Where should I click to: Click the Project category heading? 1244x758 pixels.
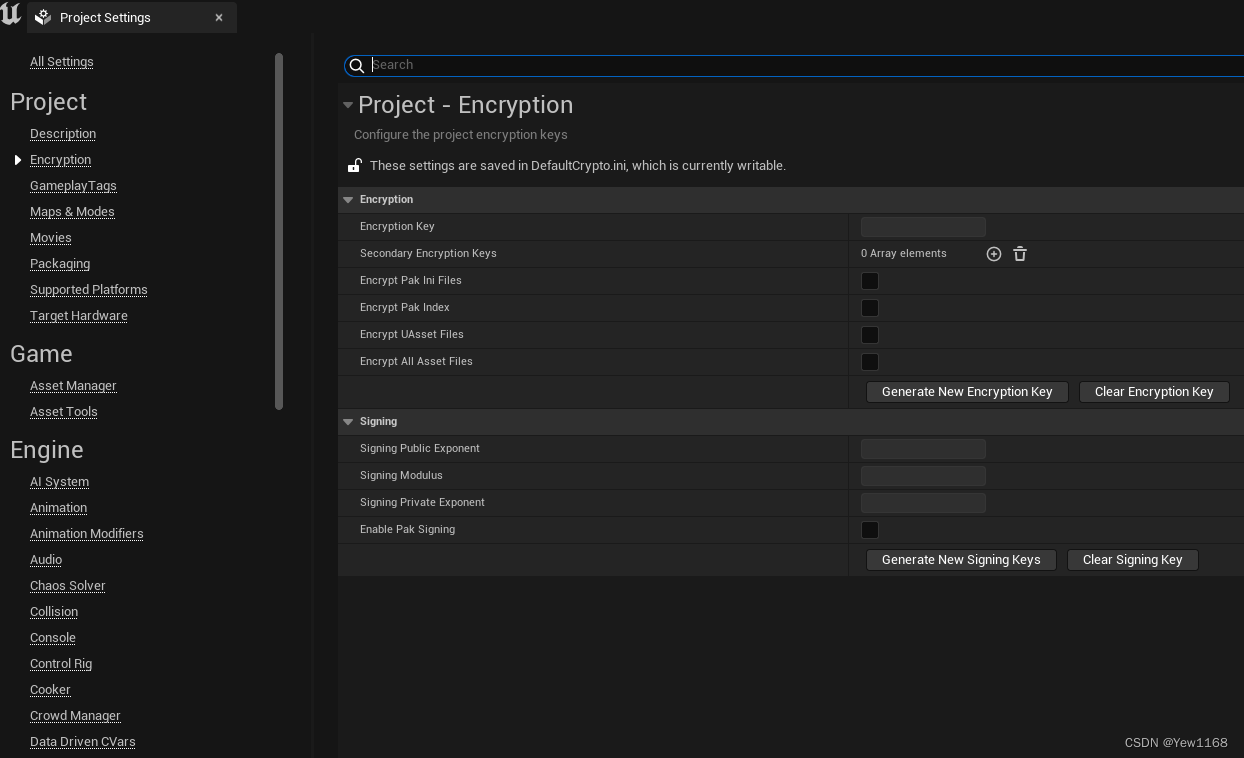coord(48,102)
